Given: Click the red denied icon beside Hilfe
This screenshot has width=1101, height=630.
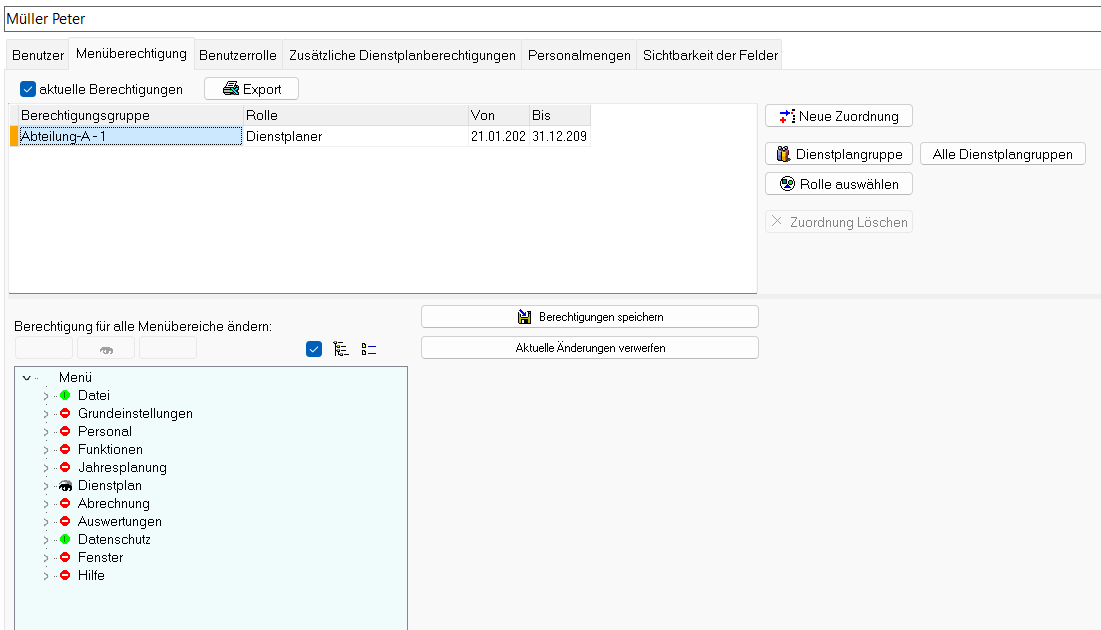Looking at the screenshot, I should pos(65,576).
